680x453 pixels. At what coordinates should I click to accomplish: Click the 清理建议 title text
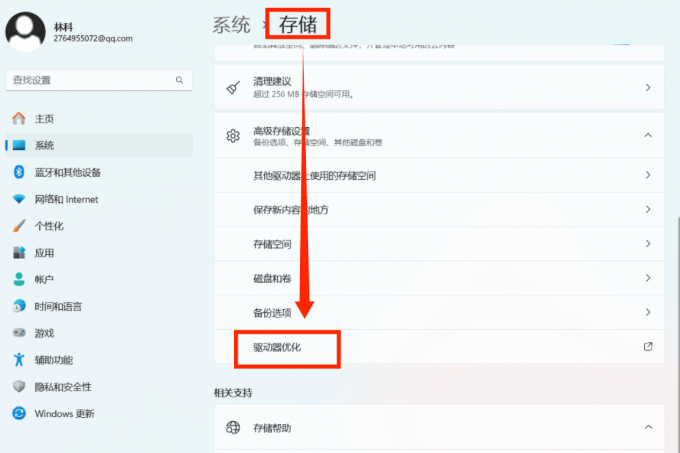(x=272, y=81)
